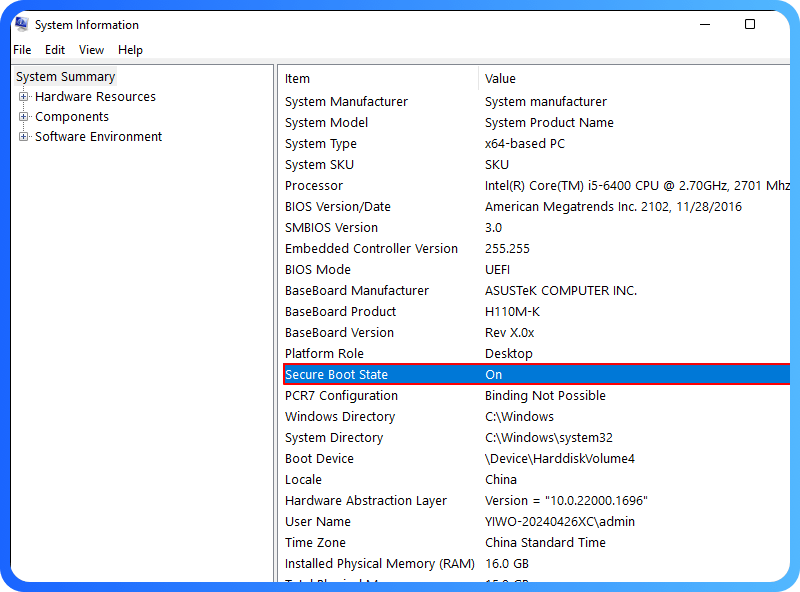This screenshot has height=592, width=800.
Task: Expand the Software Environment node
Action: coord(23,136)
